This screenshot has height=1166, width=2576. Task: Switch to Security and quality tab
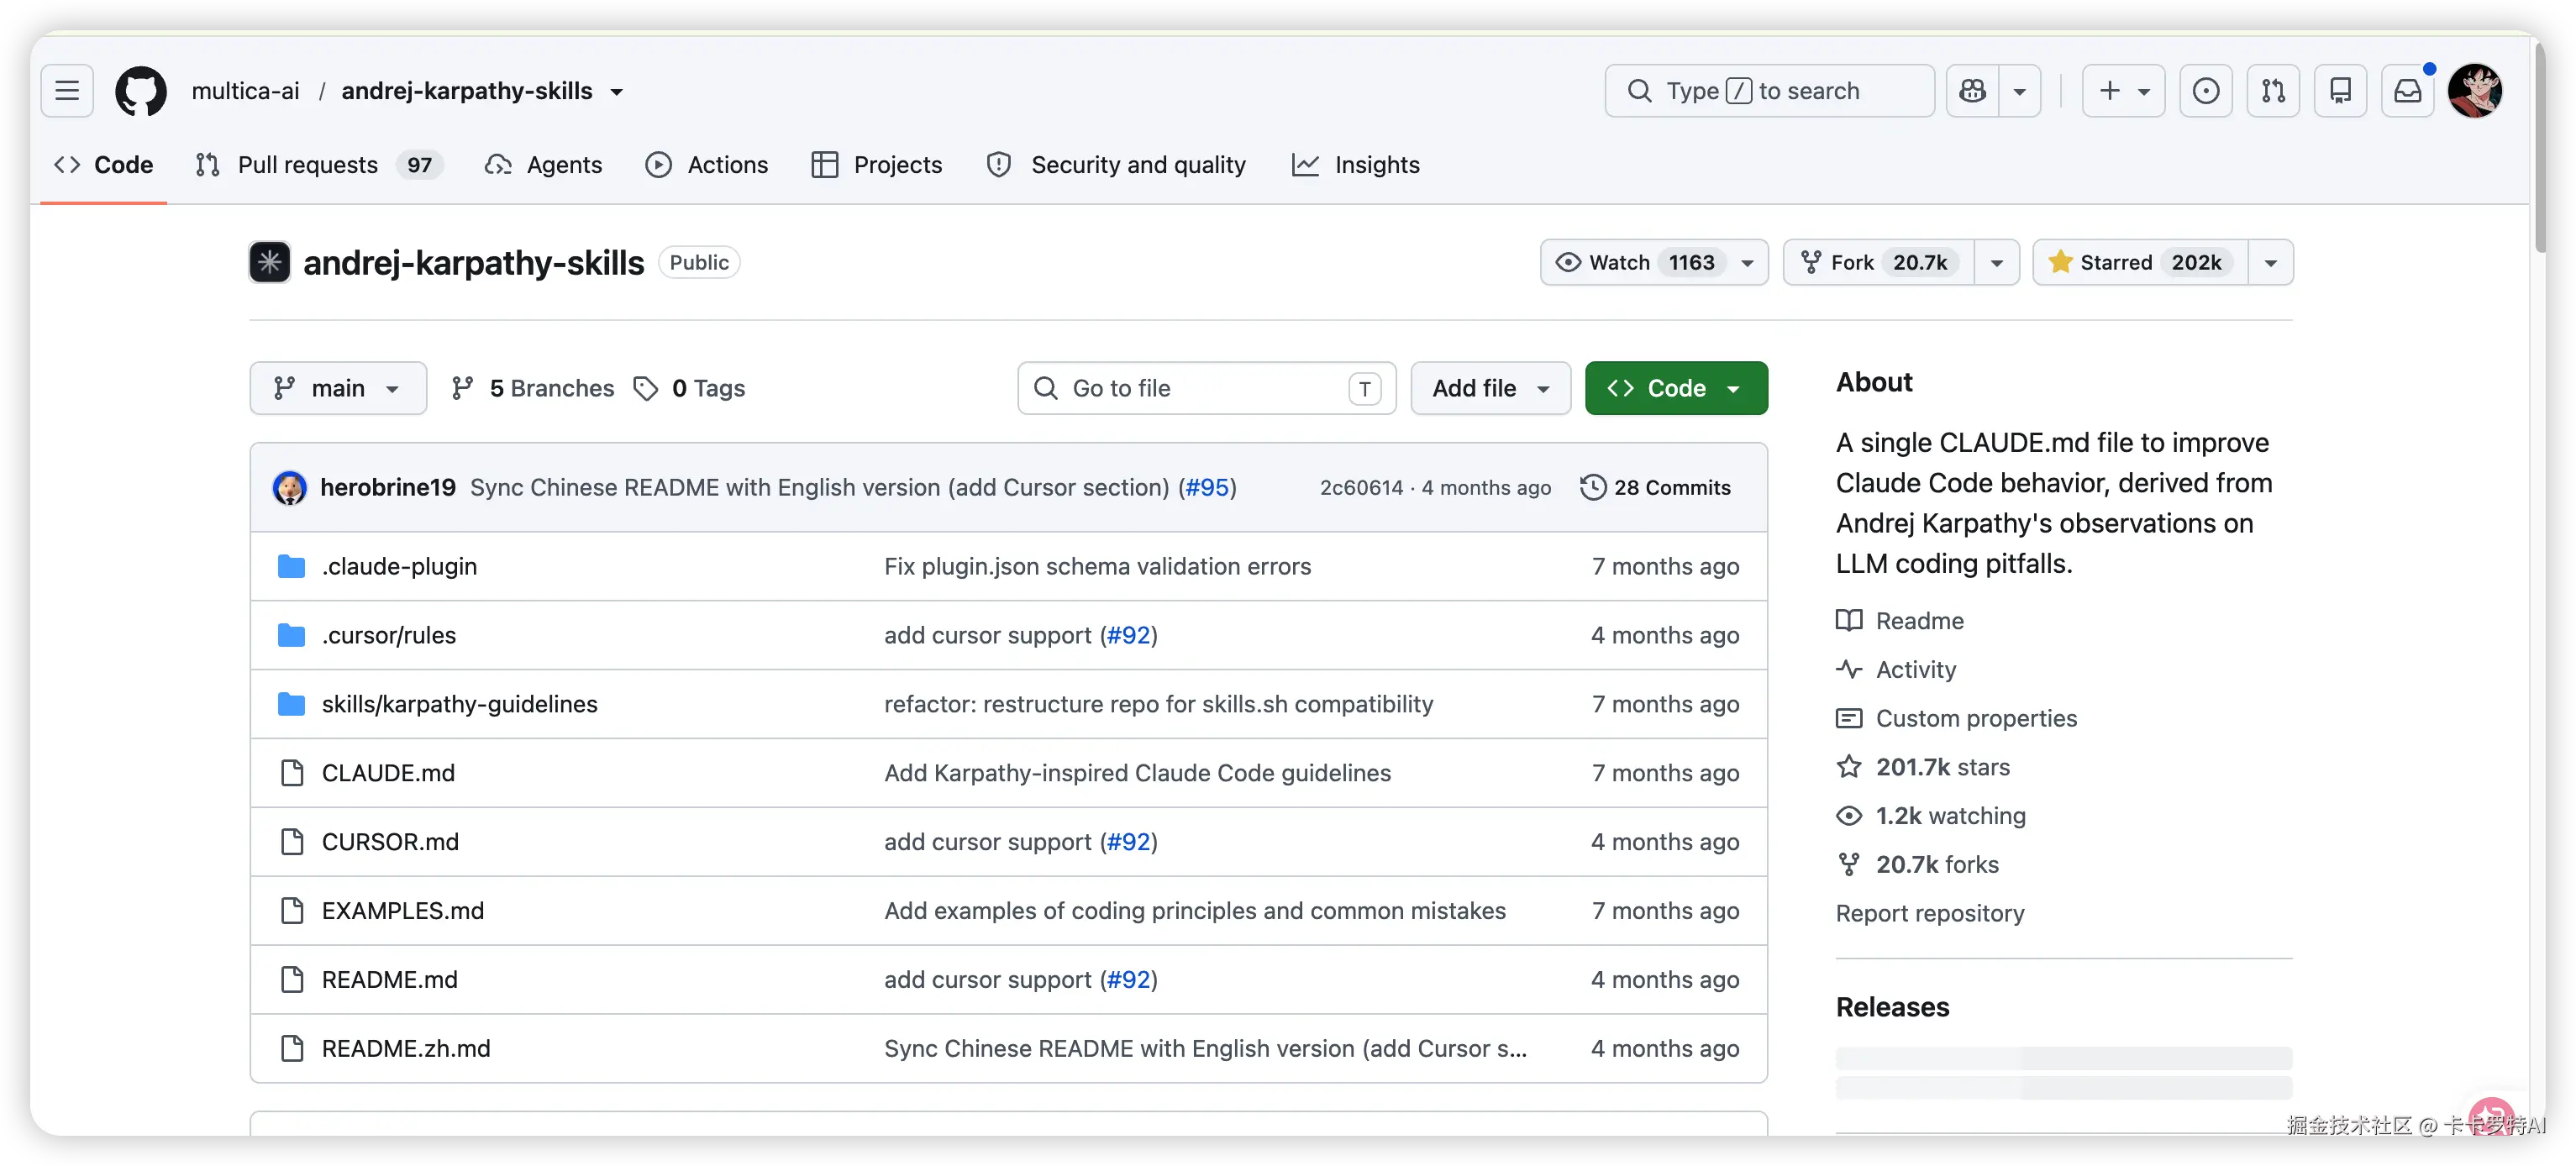1116,165
